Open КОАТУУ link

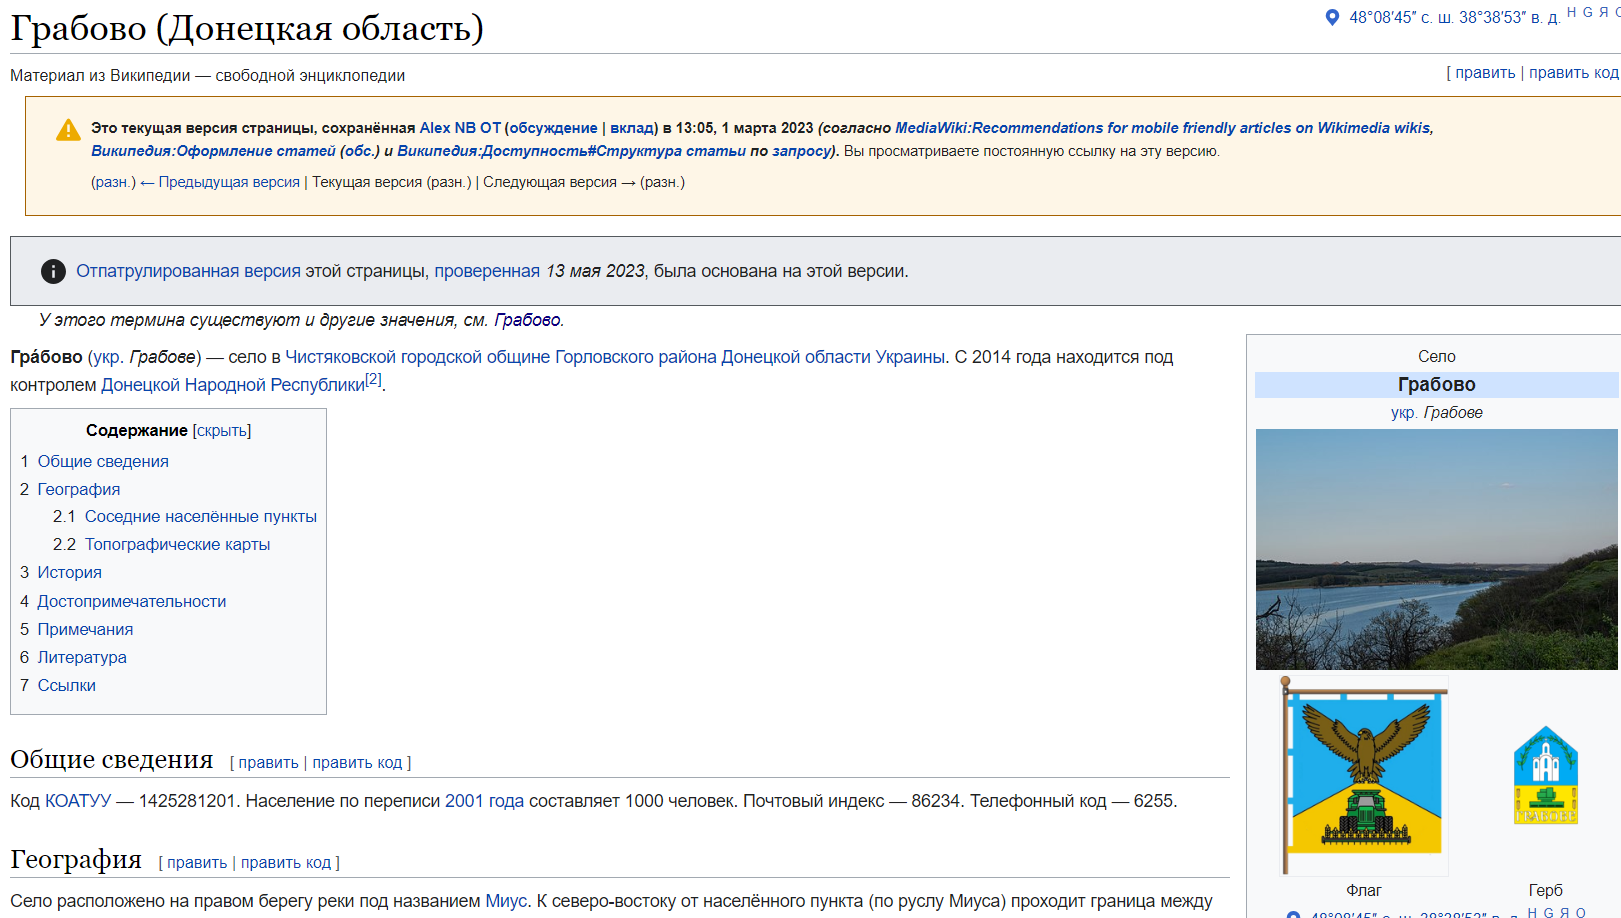click(78, 801)
